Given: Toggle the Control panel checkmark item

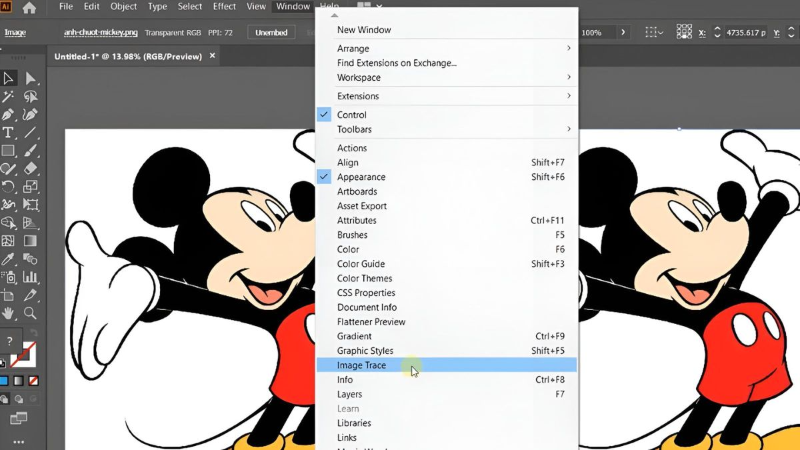Looking at the screenshot, I should 447,115.
